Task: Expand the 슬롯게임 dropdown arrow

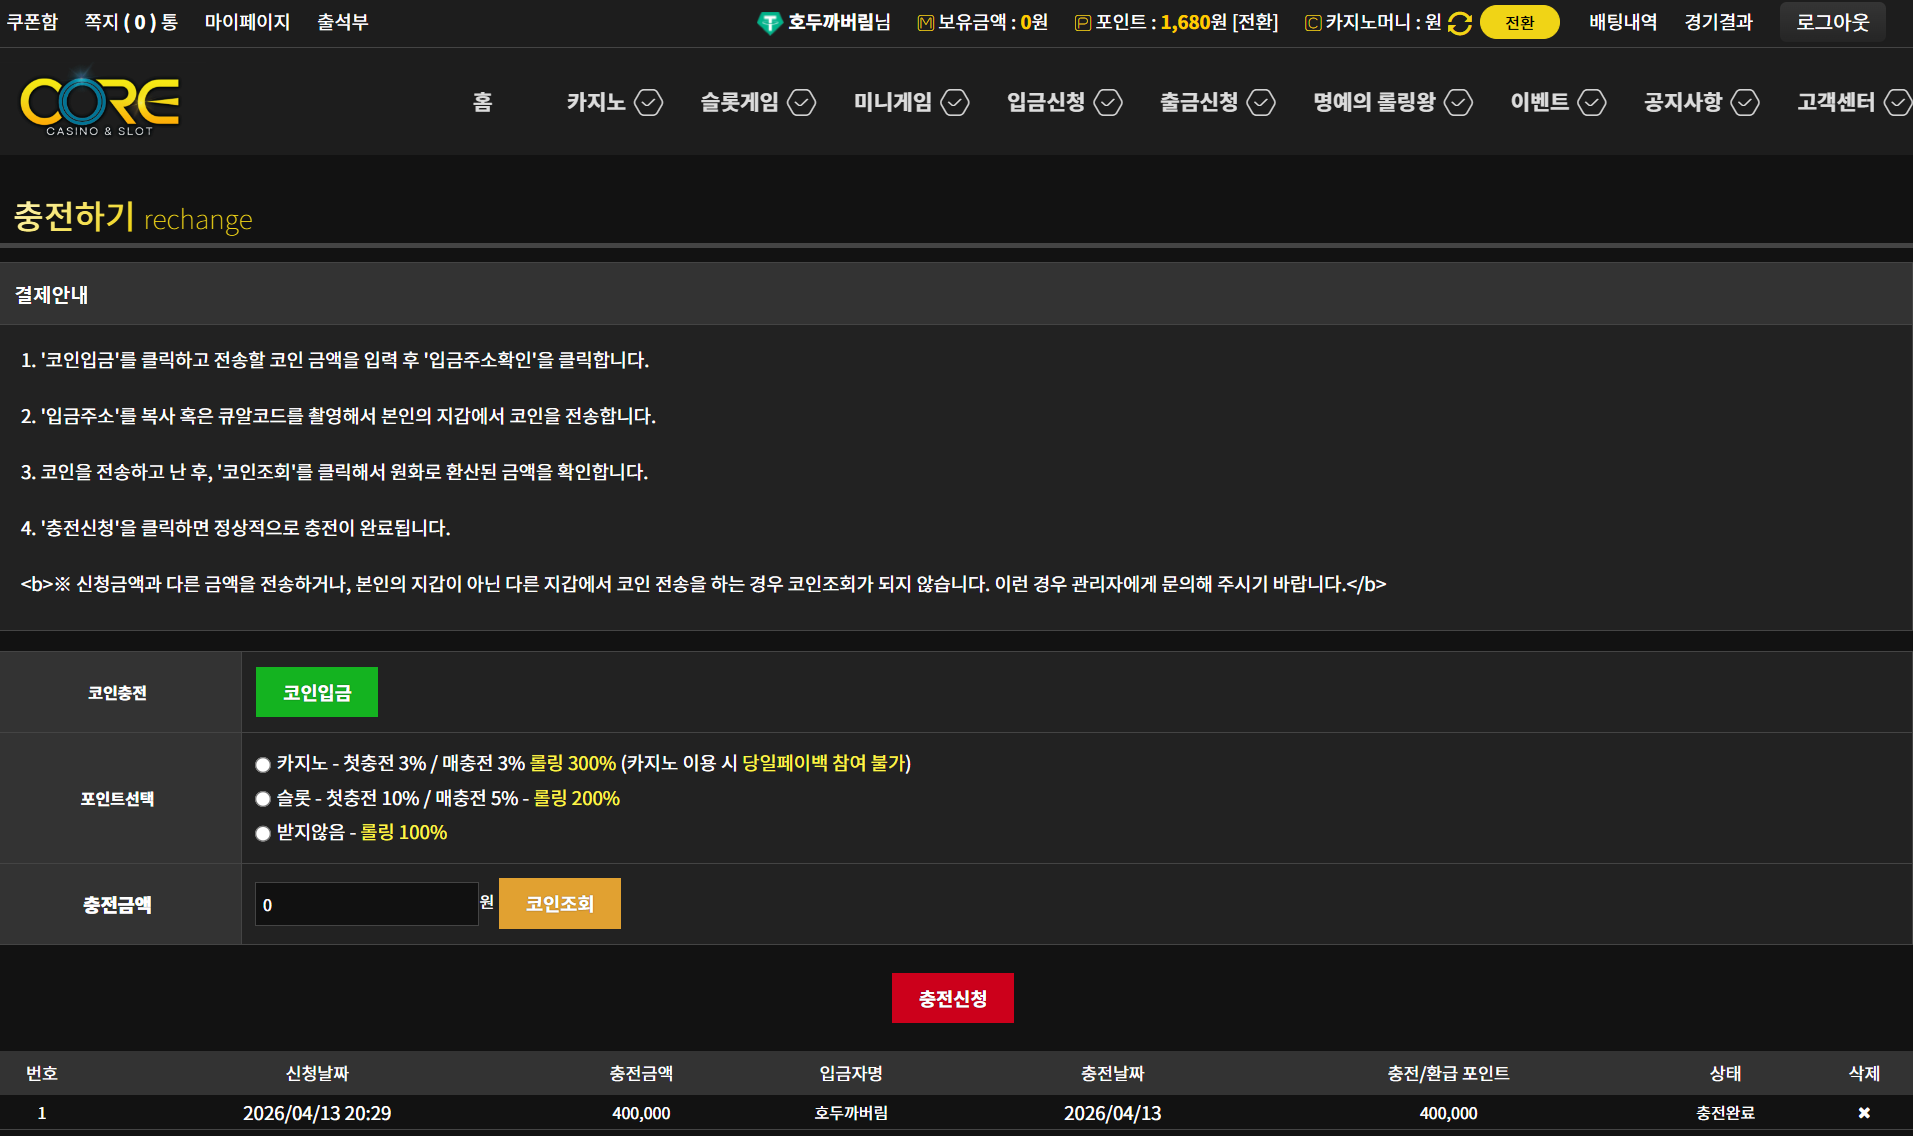Action: click(x=802, y=102)
